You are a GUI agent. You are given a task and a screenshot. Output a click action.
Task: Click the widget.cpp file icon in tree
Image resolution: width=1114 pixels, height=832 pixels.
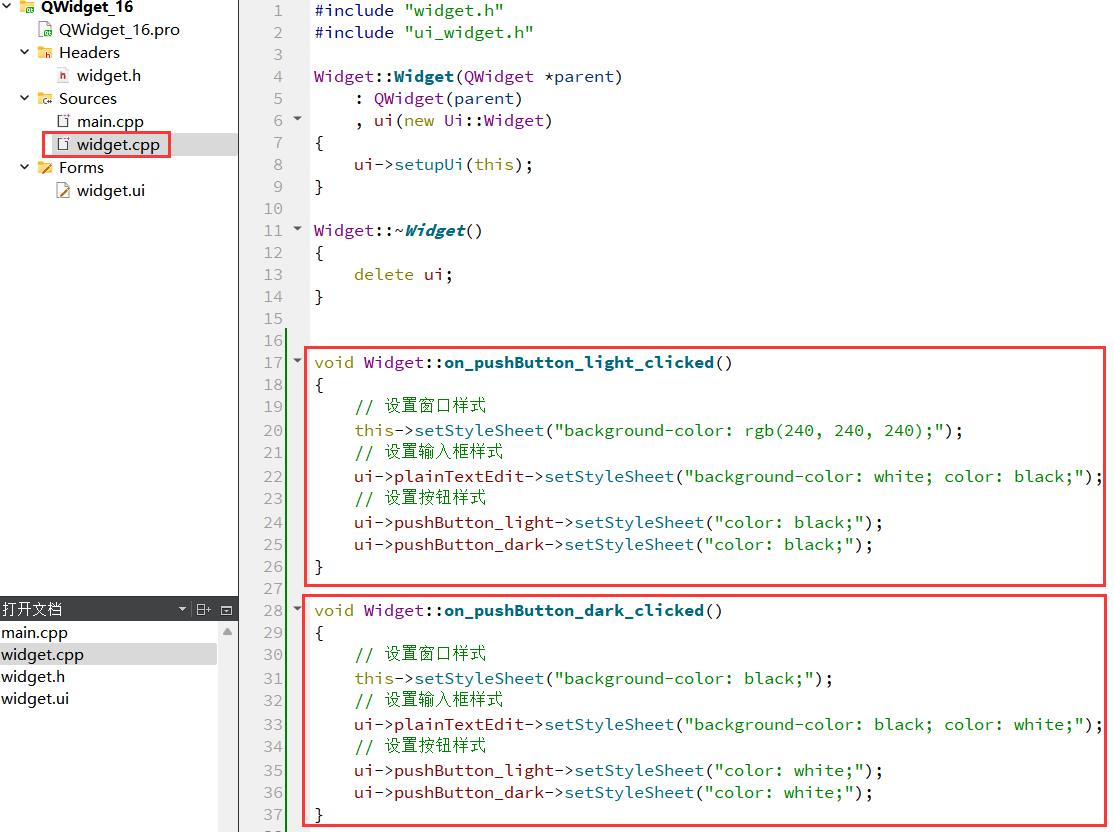pyautogui.click(x=63, y=144)
